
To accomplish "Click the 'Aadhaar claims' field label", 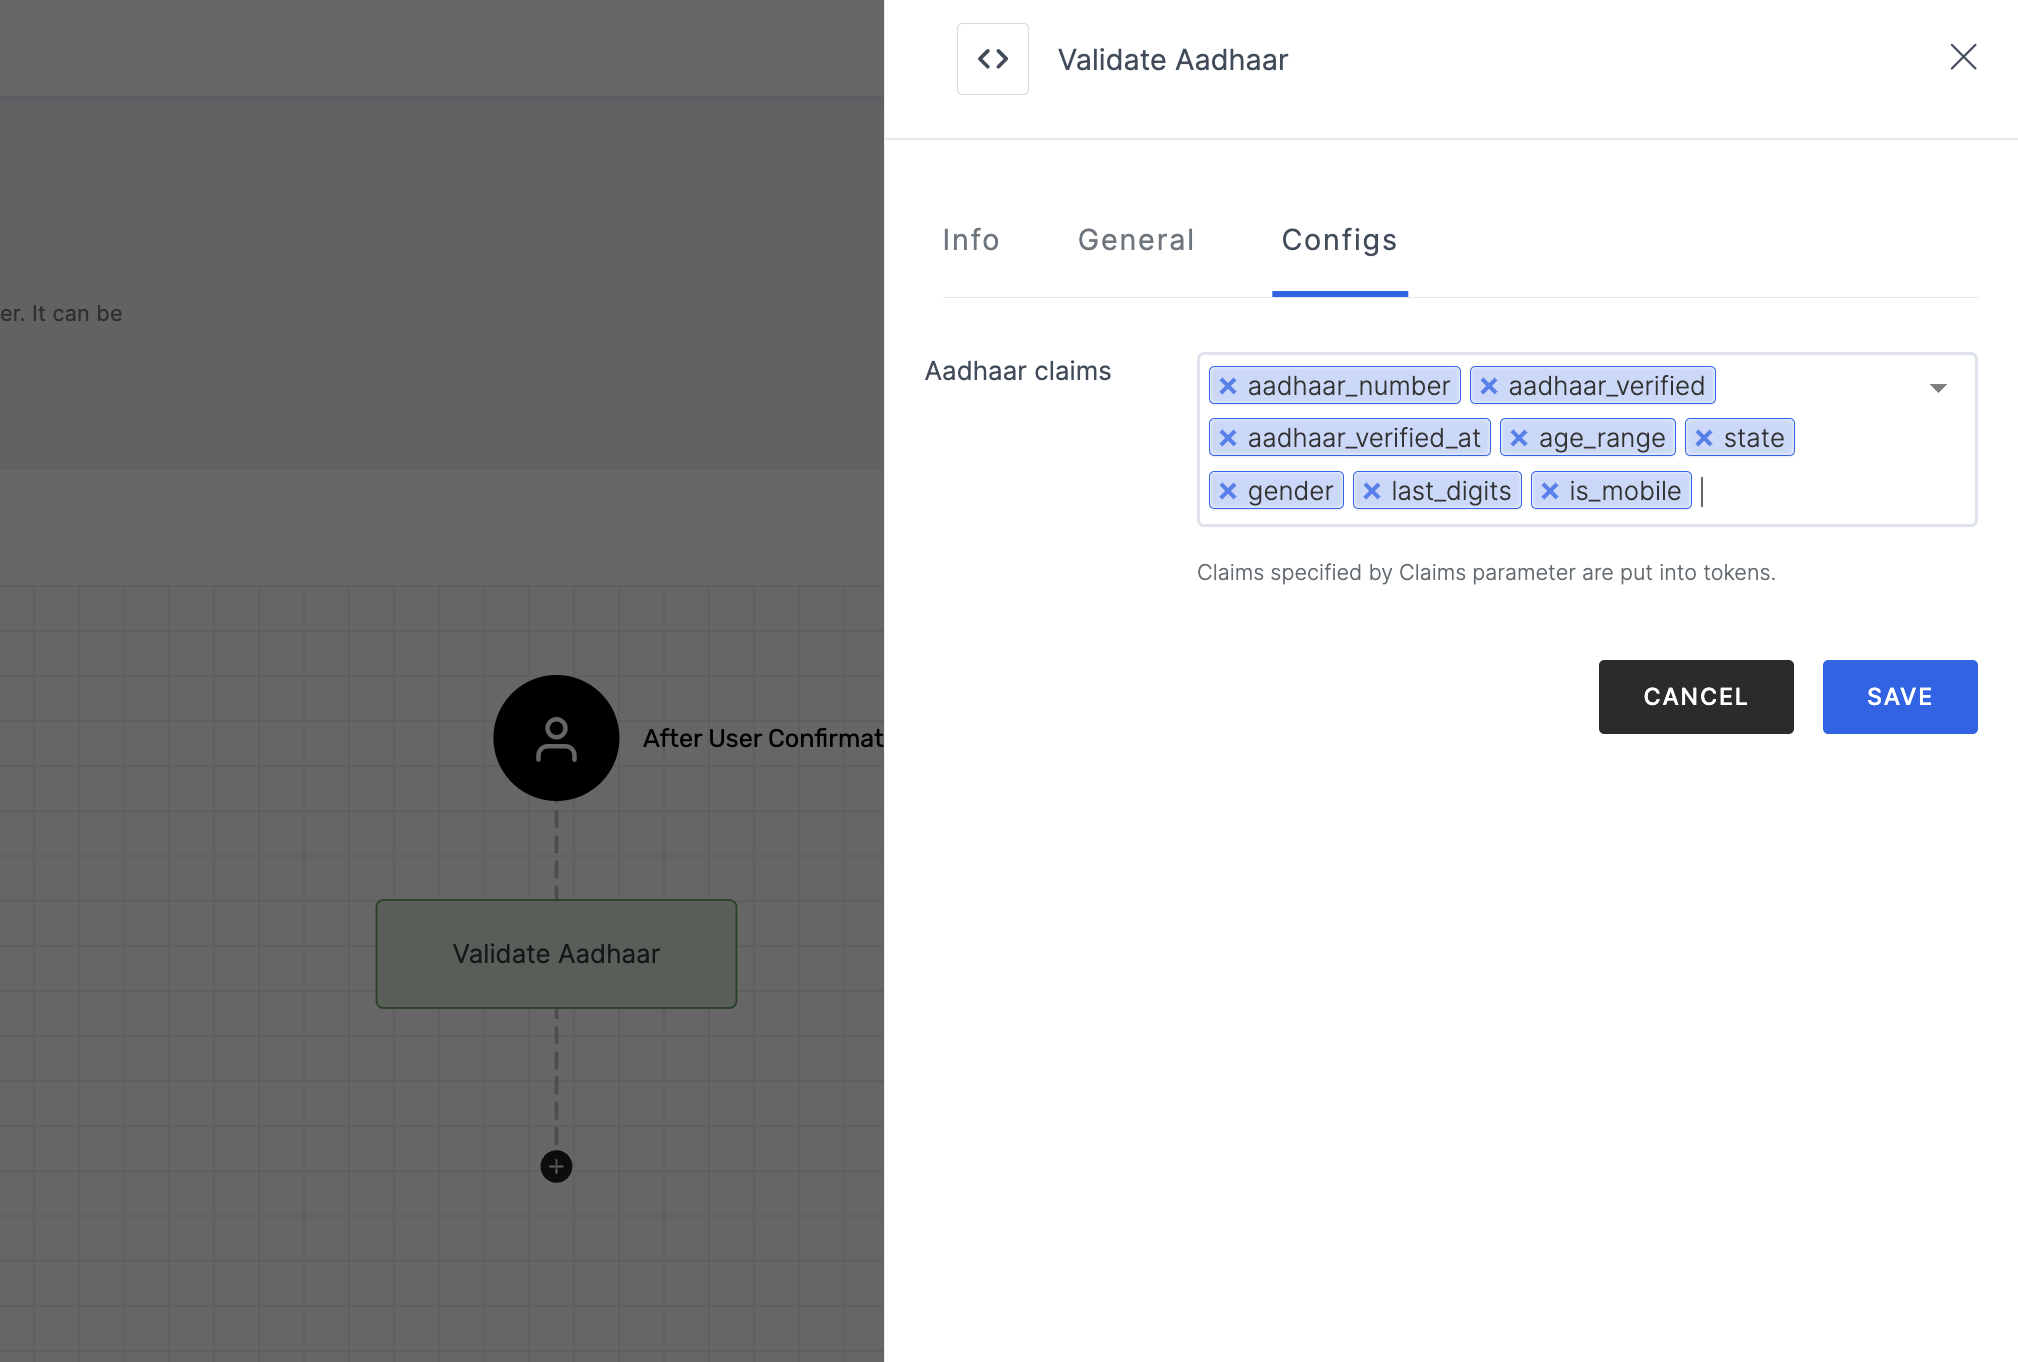I will coord(1018,371).
